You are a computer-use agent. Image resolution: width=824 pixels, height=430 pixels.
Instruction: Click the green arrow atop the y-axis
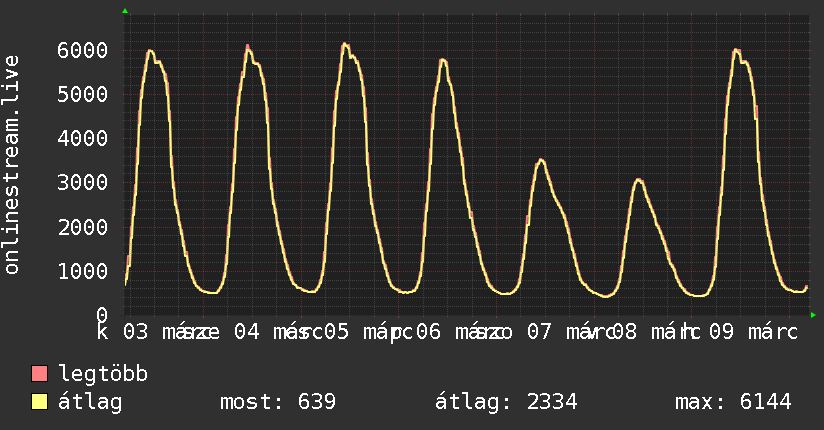pos(125,11)
